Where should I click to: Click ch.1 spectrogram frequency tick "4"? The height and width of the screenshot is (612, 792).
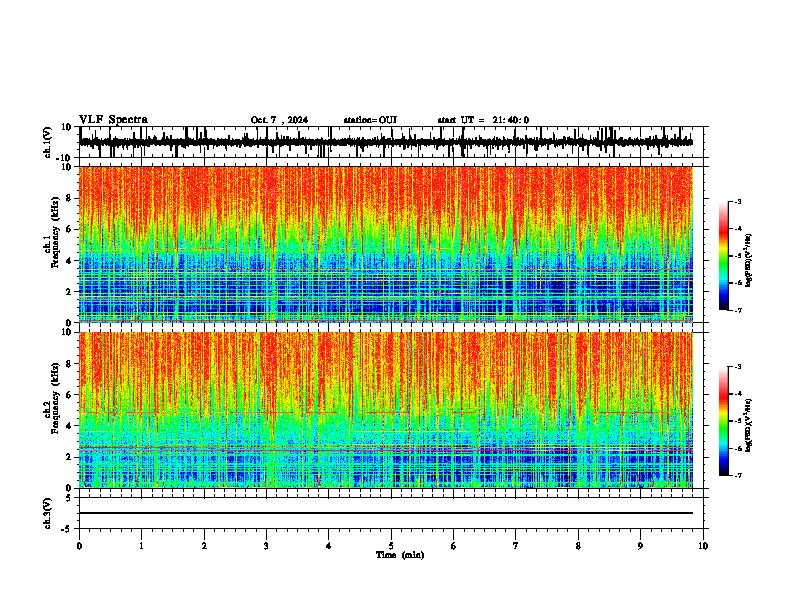[70, 261]
